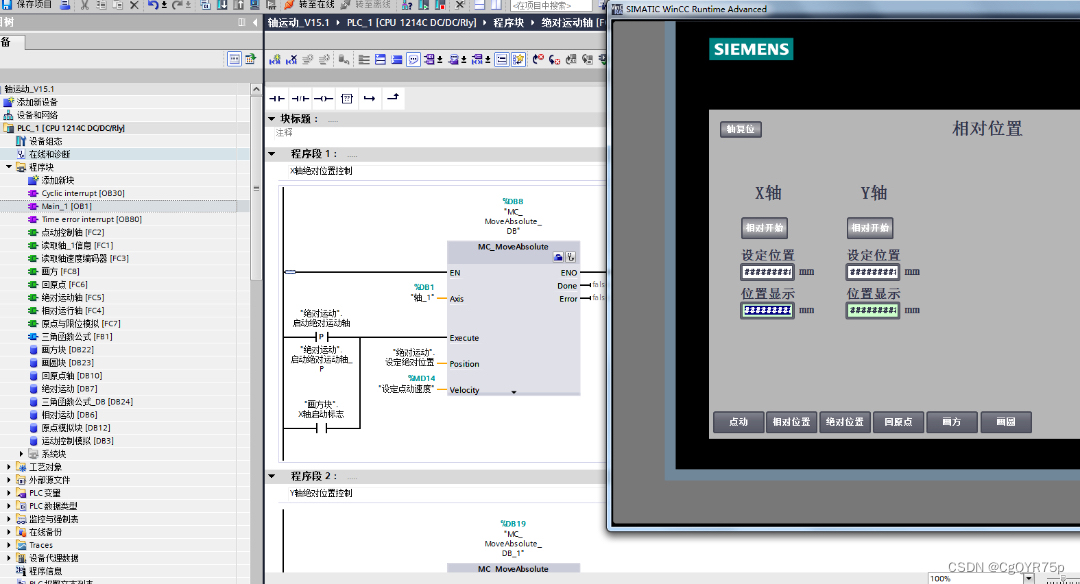Toggle network comments speech-bubble icon
This screenshot has height=584, width=1080.
point(413,60)
